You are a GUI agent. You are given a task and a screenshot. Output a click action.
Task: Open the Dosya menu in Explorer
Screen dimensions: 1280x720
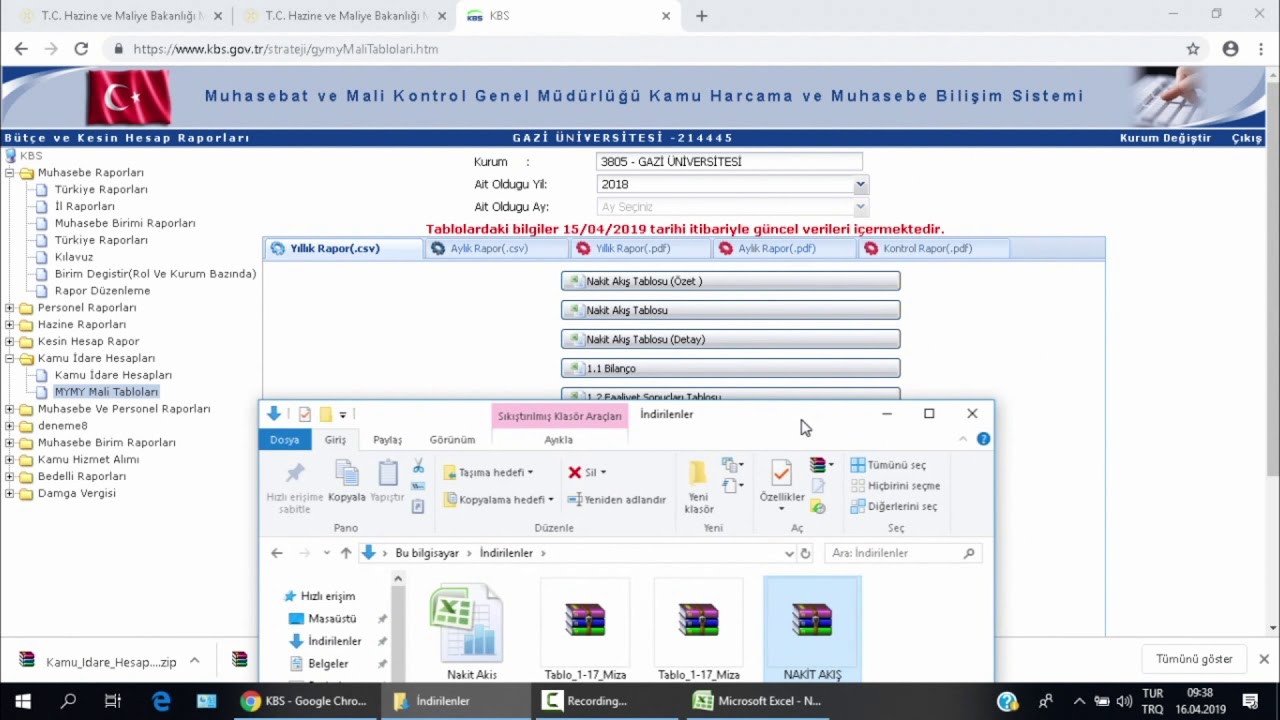point(284,439)
